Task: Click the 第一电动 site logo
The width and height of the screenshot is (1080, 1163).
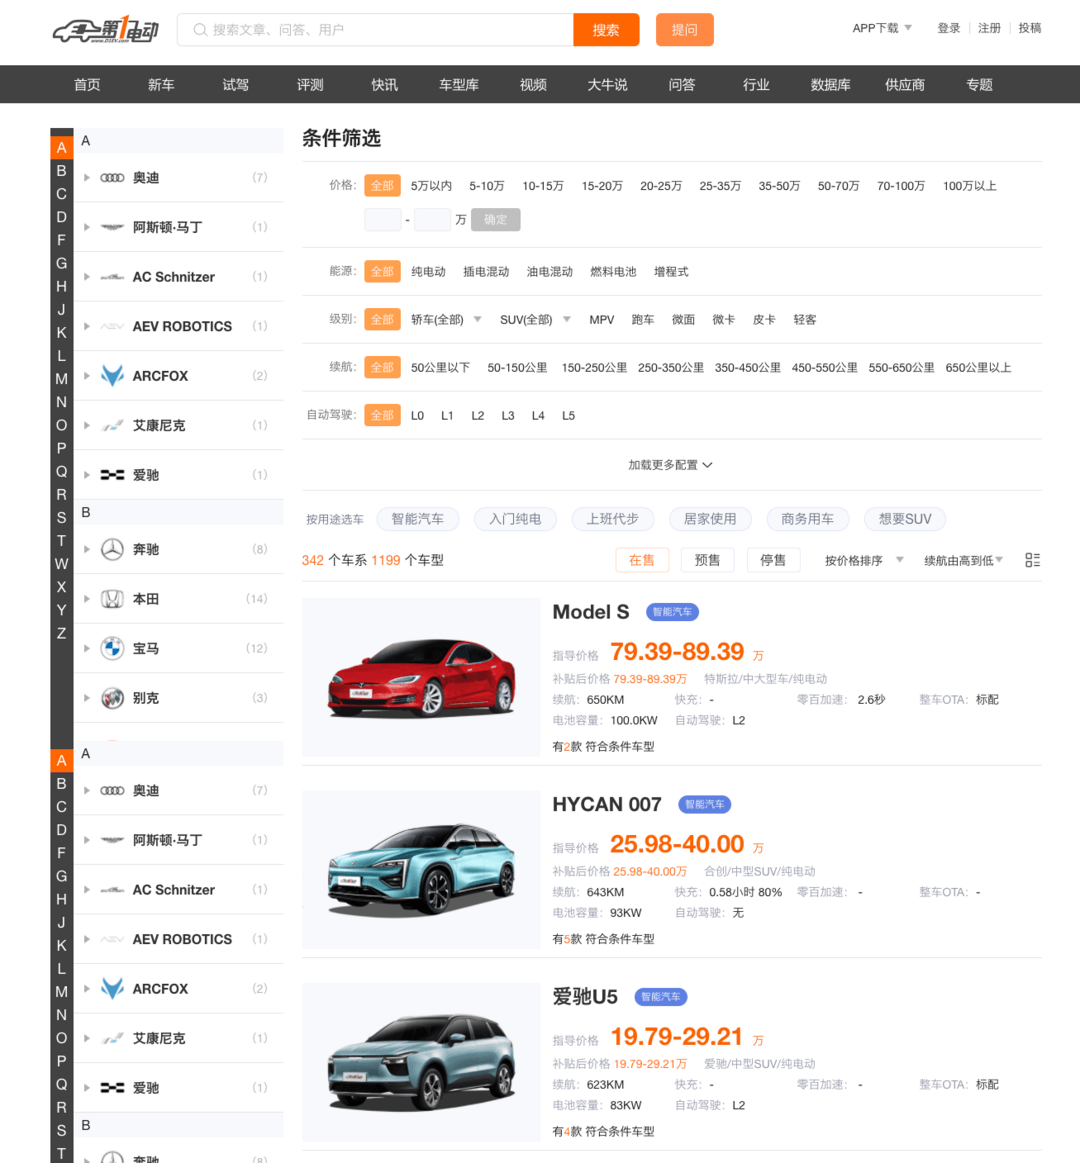Action: point(106,30)
